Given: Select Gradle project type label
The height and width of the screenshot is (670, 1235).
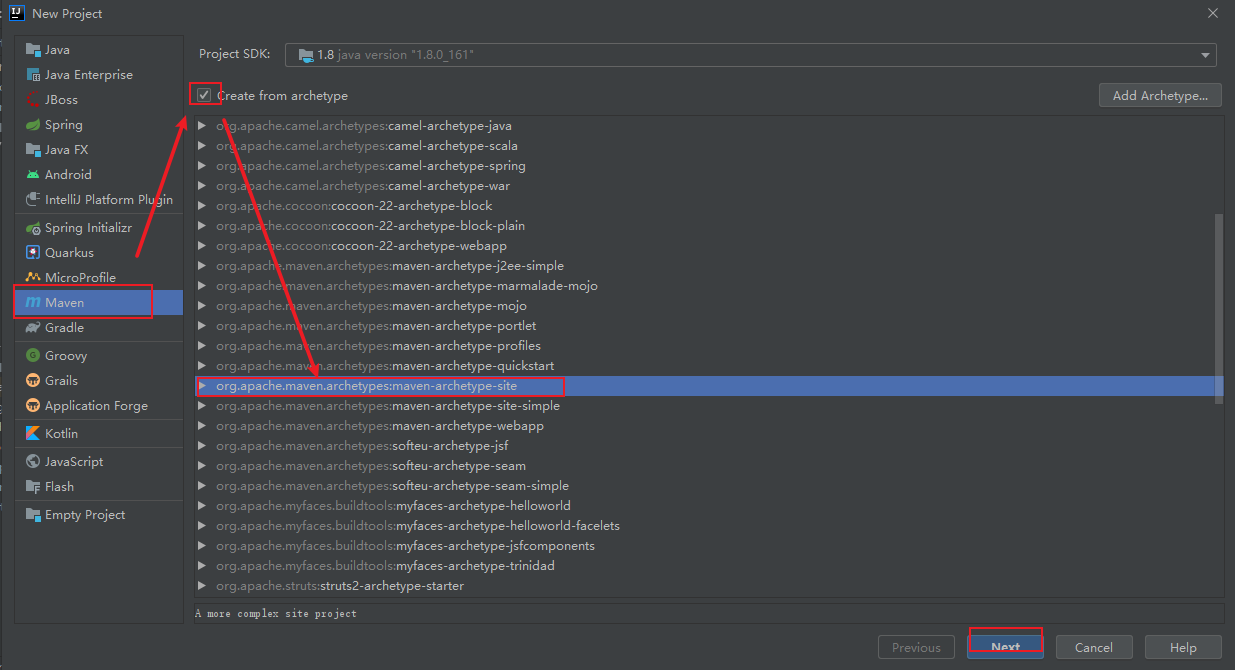Looking at the screenshot, I should pyautogui.click(x=64, y=328).
